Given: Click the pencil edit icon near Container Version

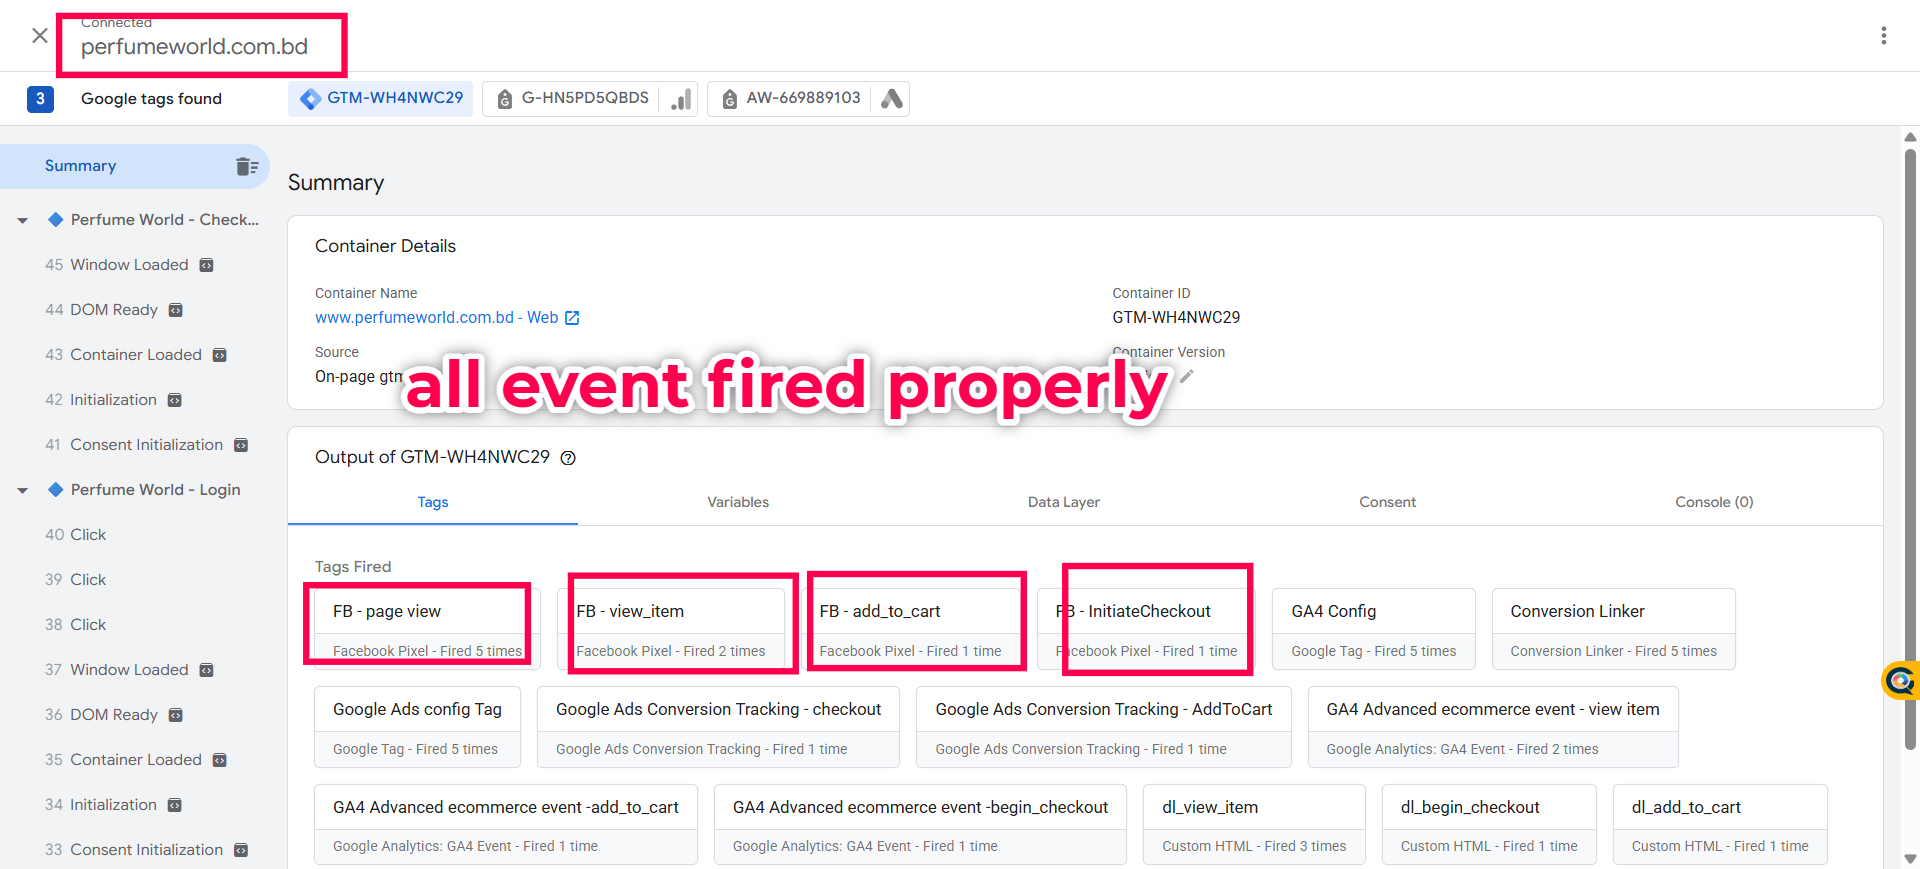Looking at the screenshot, I should coord(1187,376).
